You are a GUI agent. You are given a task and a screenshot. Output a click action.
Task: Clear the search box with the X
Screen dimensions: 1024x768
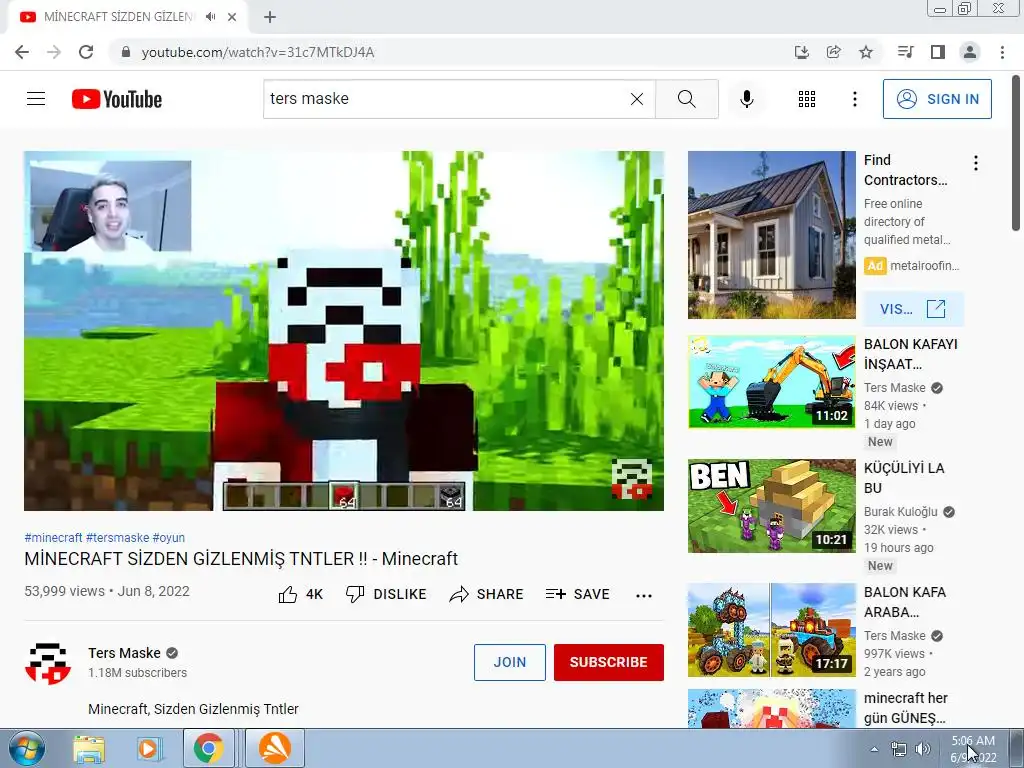637,99
